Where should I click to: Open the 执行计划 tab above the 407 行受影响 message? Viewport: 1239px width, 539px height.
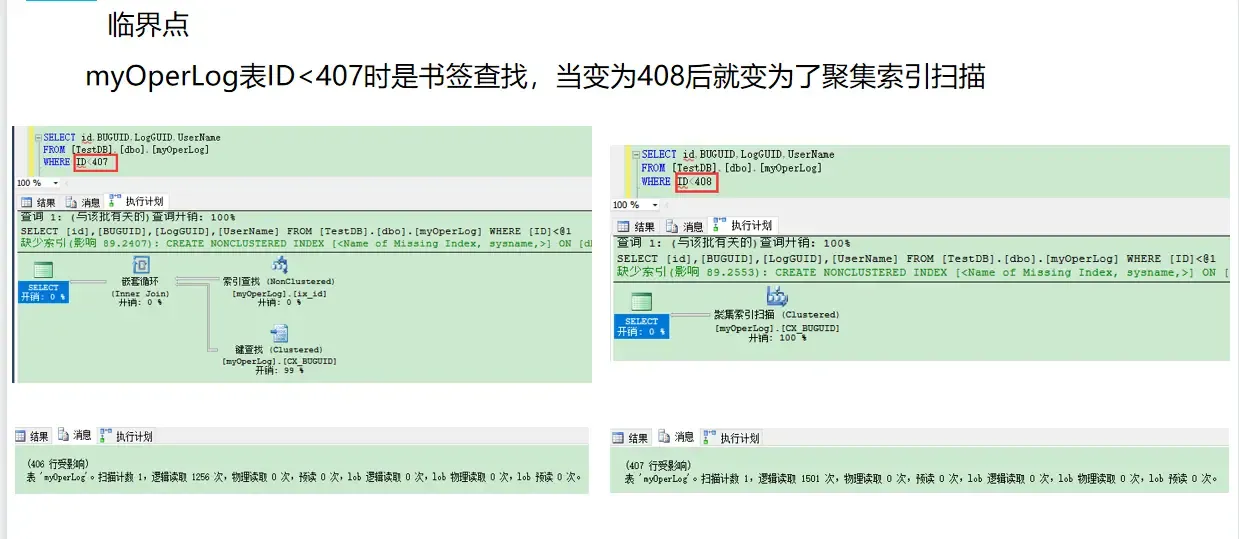tap(731, 438)
